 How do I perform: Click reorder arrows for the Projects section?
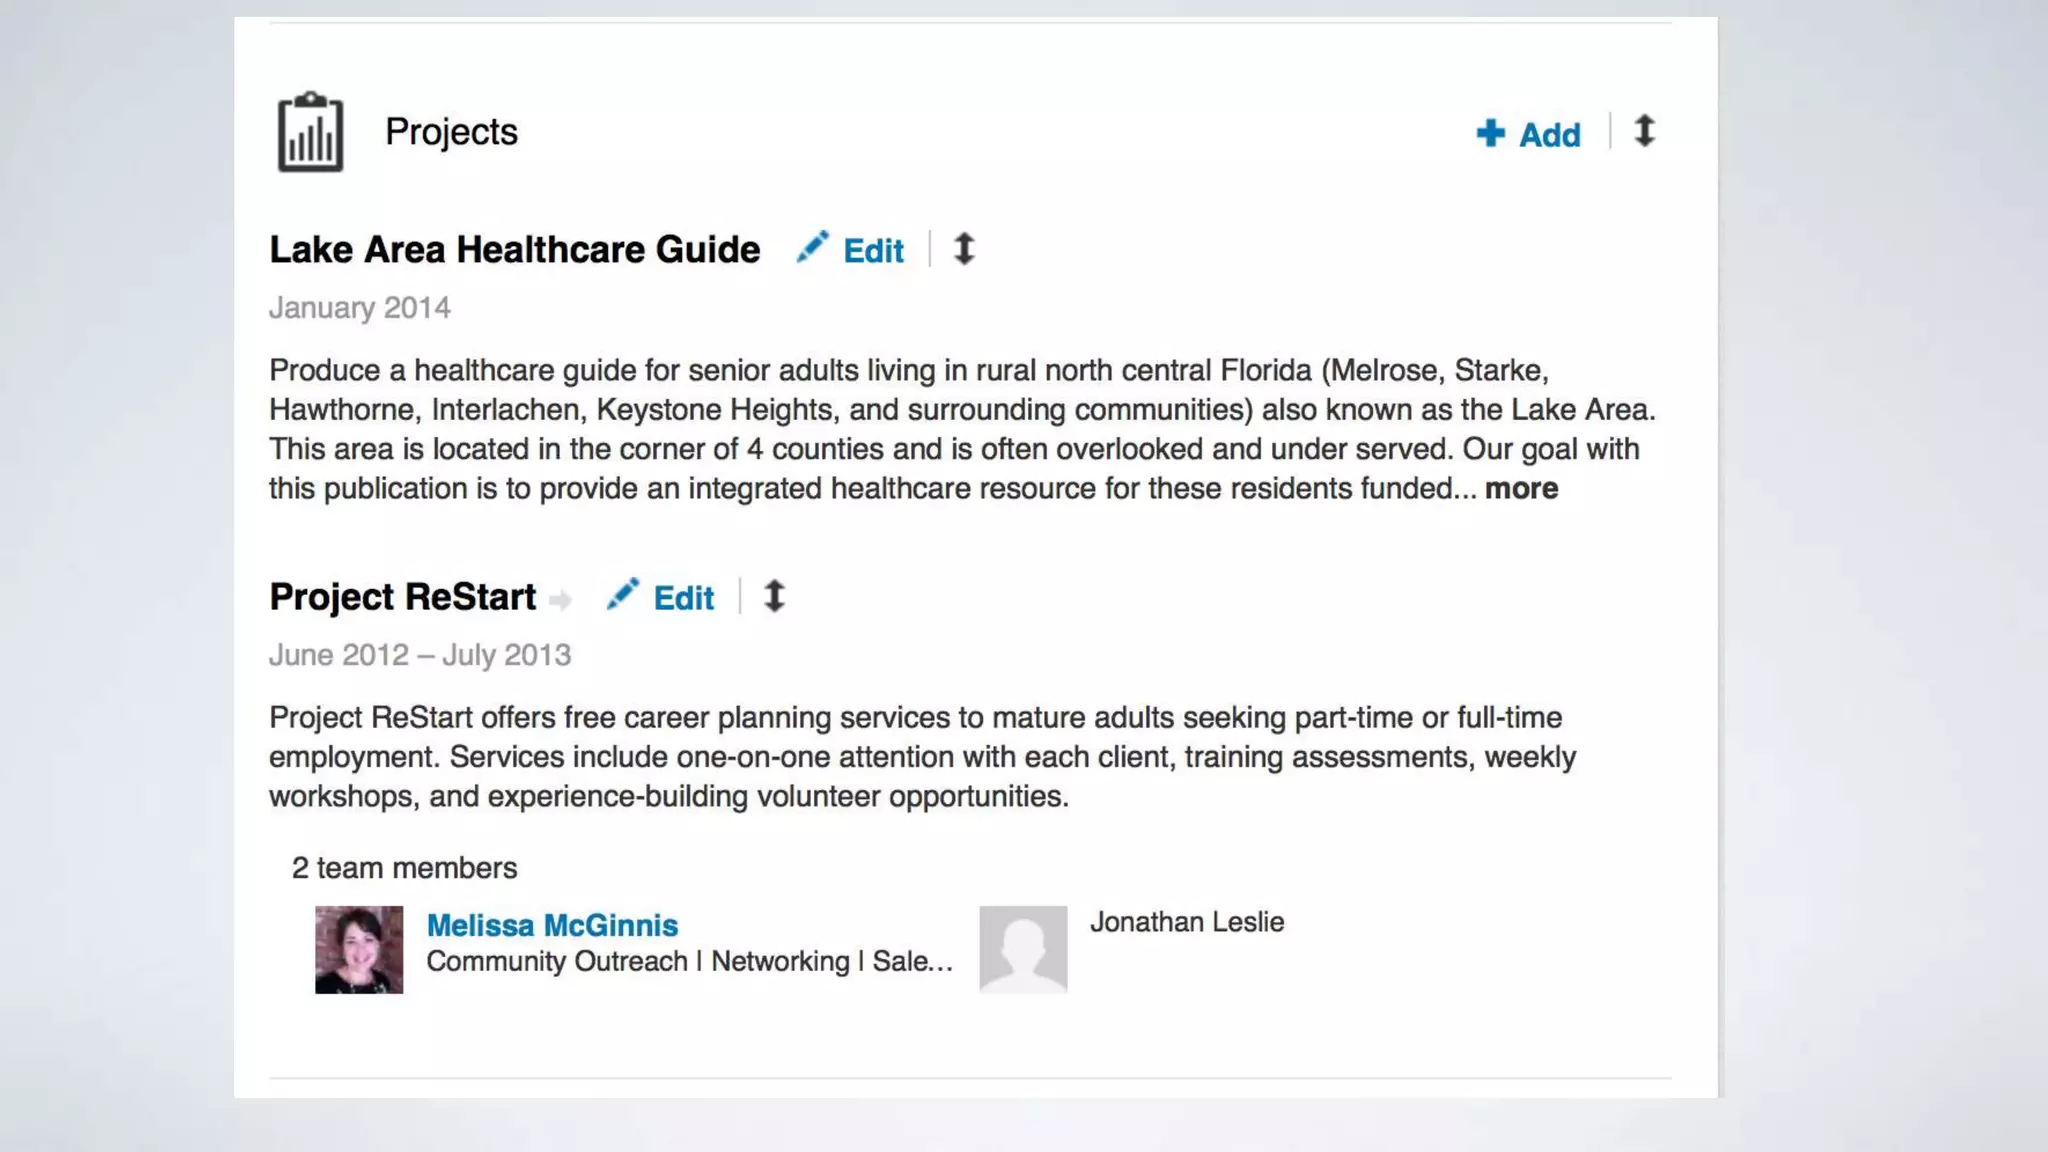pos(1644,131)
